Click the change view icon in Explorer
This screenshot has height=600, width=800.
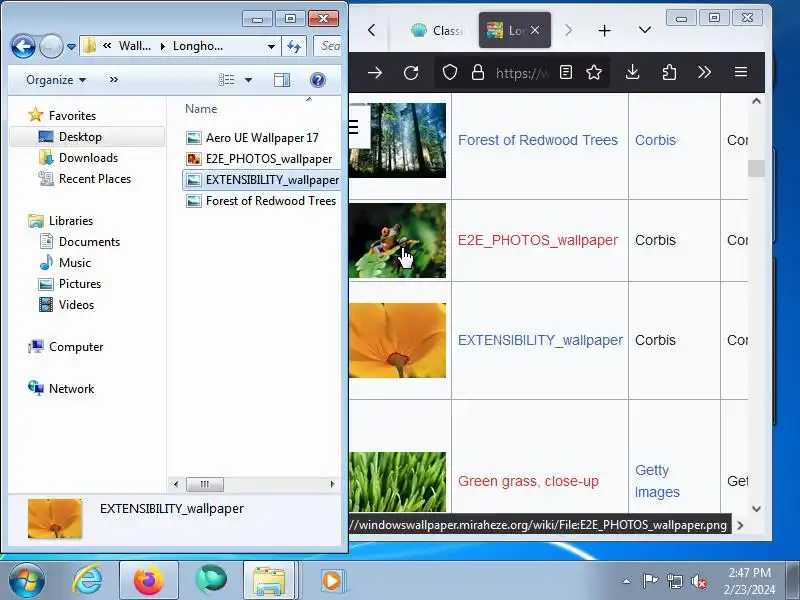point(227,80)
